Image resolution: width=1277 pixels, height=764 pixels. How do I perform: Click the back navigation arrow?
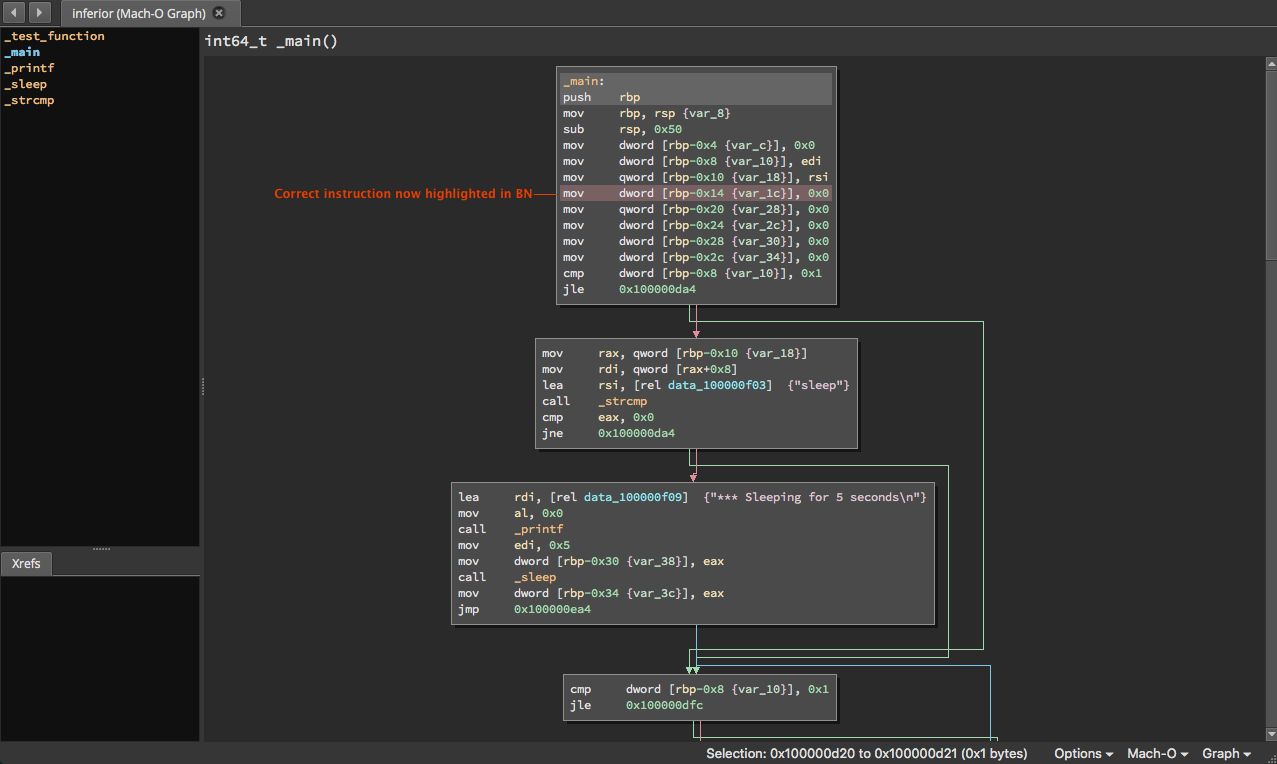click(14, 12)
